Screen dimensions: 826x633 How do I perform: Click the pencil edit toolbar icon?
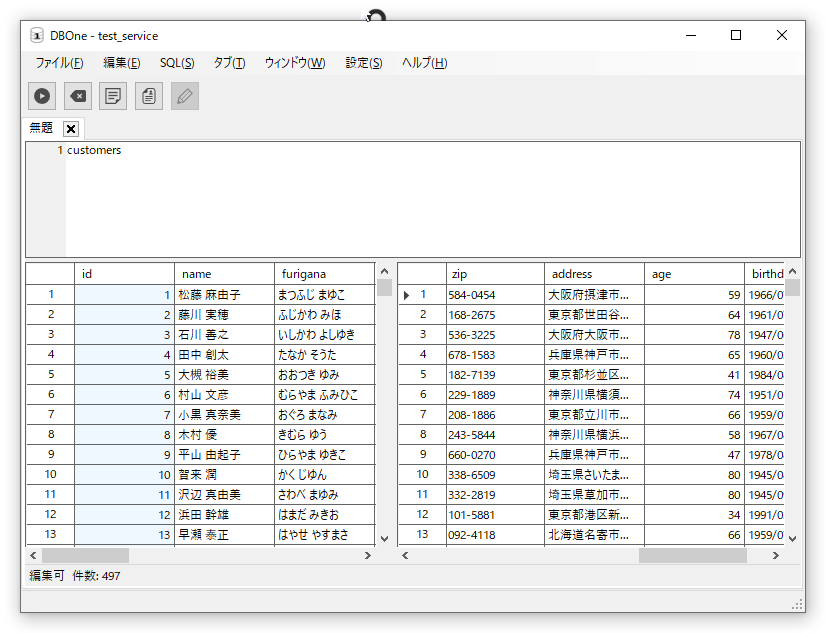185,96
